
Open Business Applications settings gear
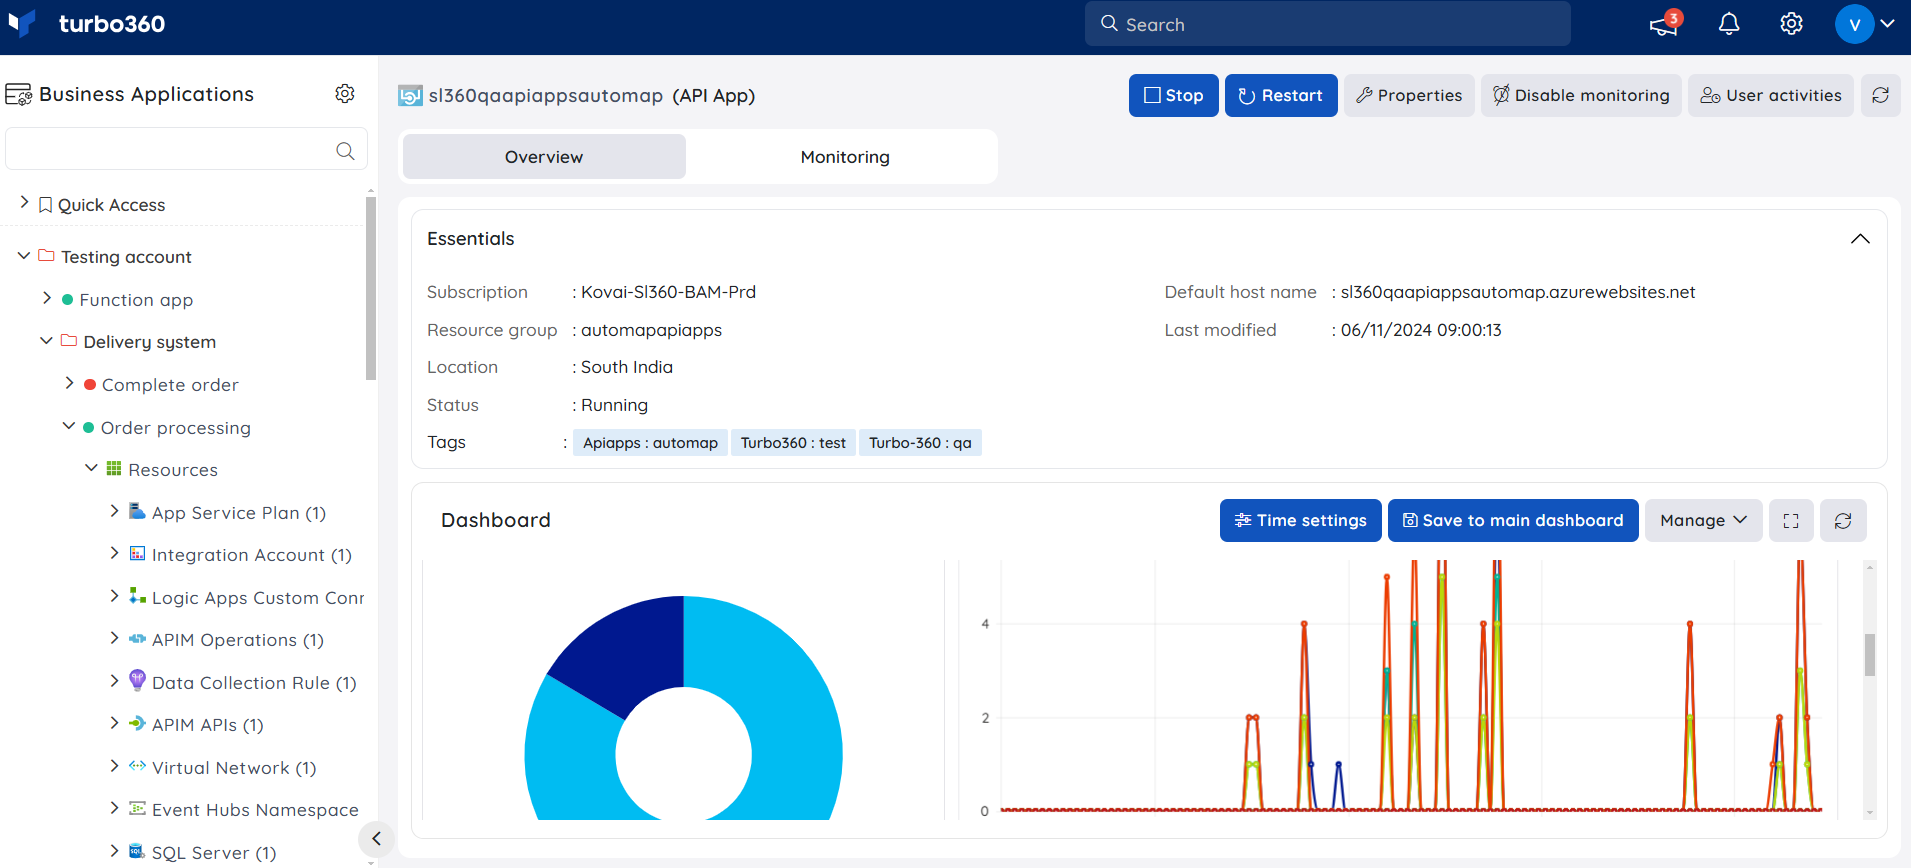(x=345, y=93)
